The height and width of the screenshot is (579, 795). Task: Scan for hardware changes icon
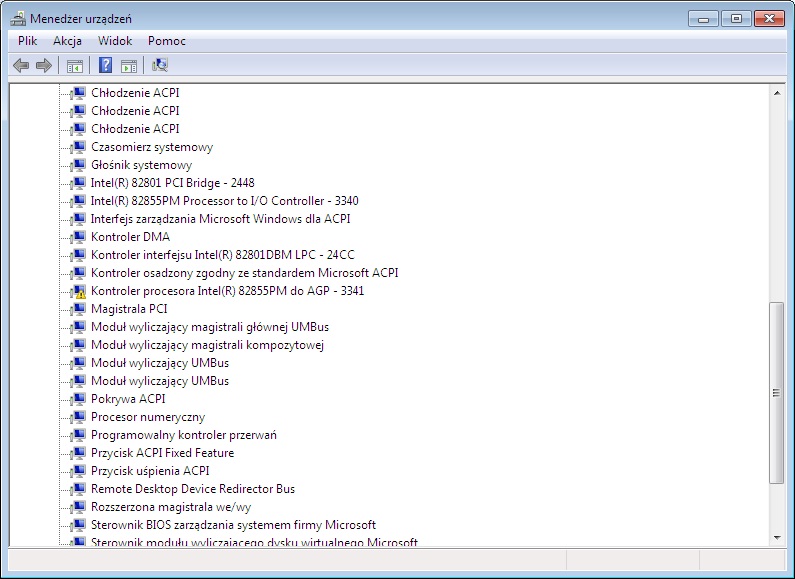[x=160, y=65]
